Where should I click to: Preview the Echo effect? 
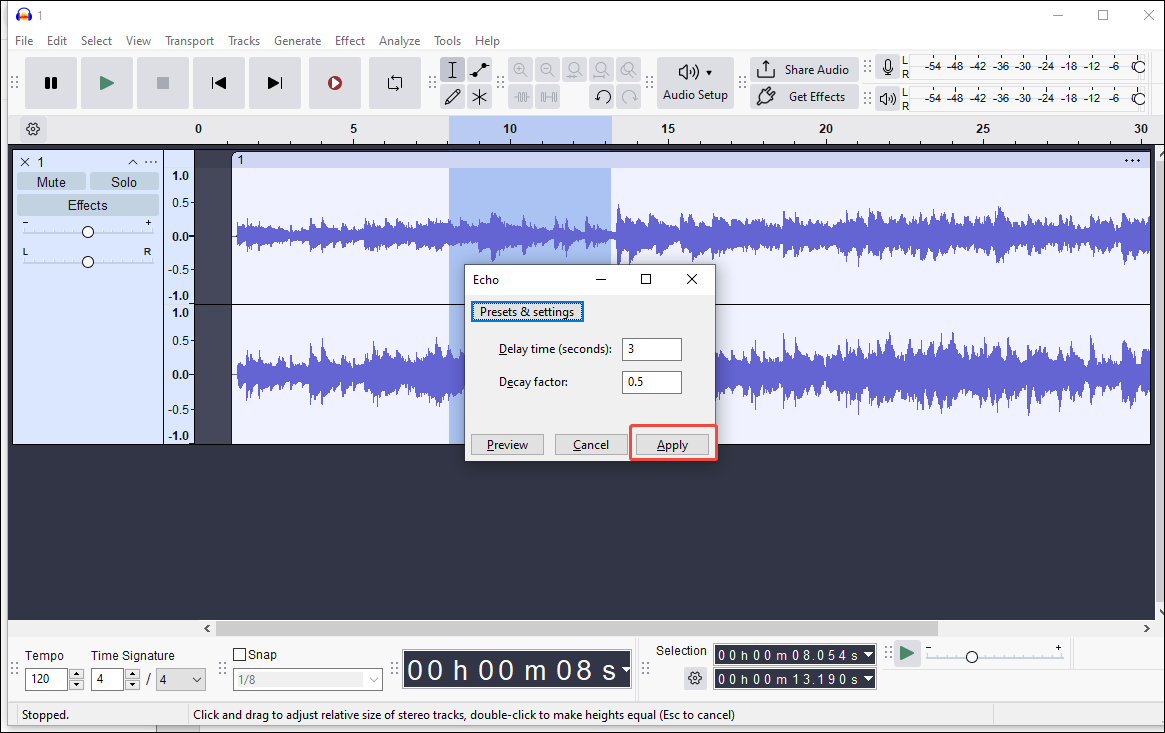point(507,444)
